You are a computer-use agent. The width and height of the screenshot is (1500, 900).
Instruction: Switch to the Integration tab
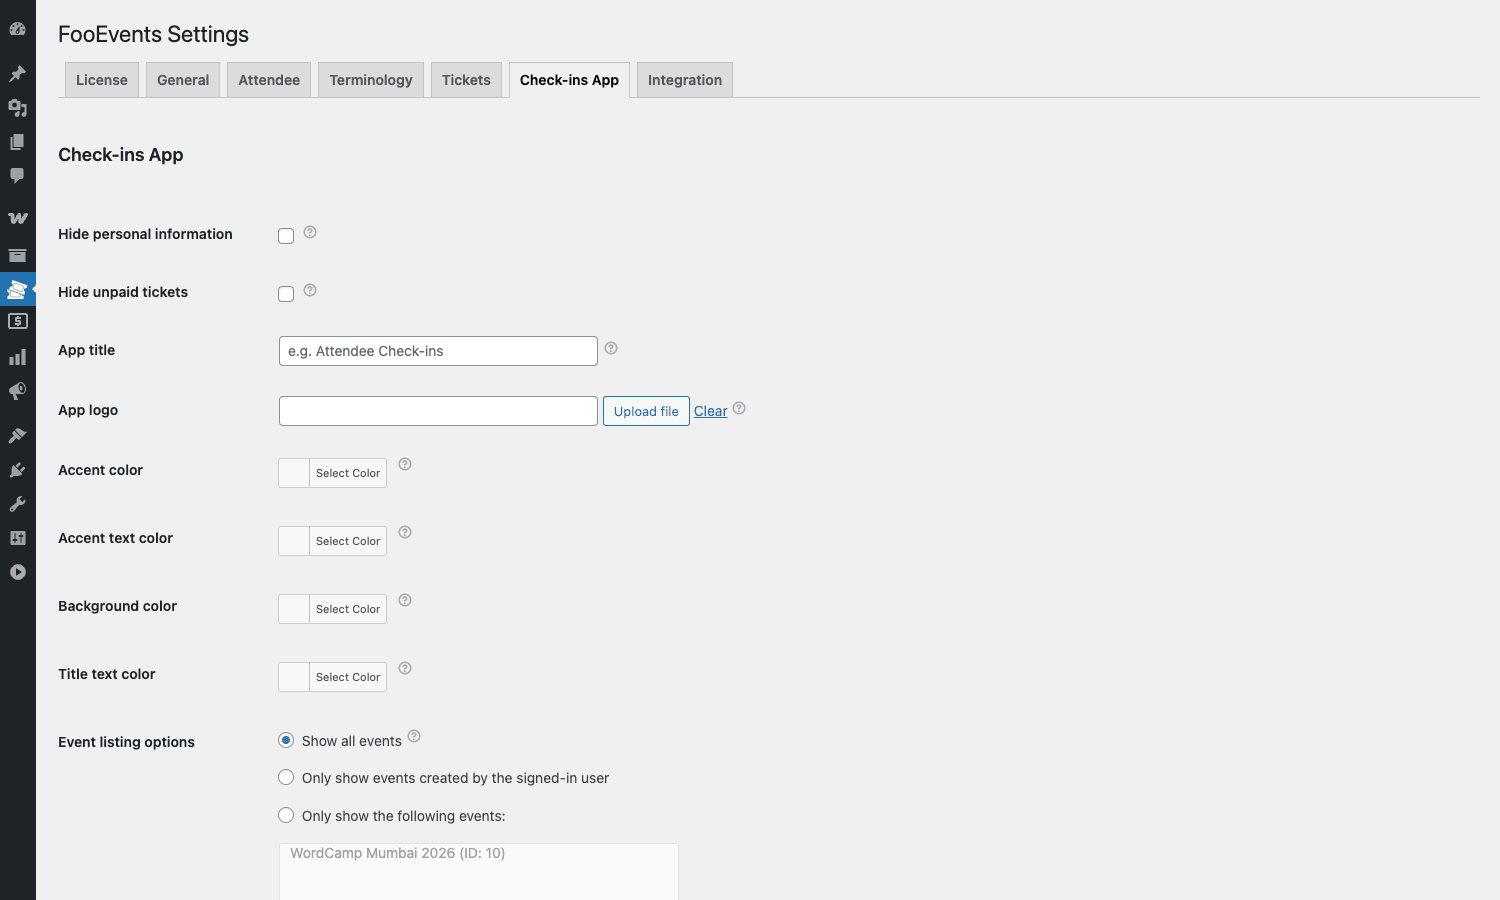(685, 80)
